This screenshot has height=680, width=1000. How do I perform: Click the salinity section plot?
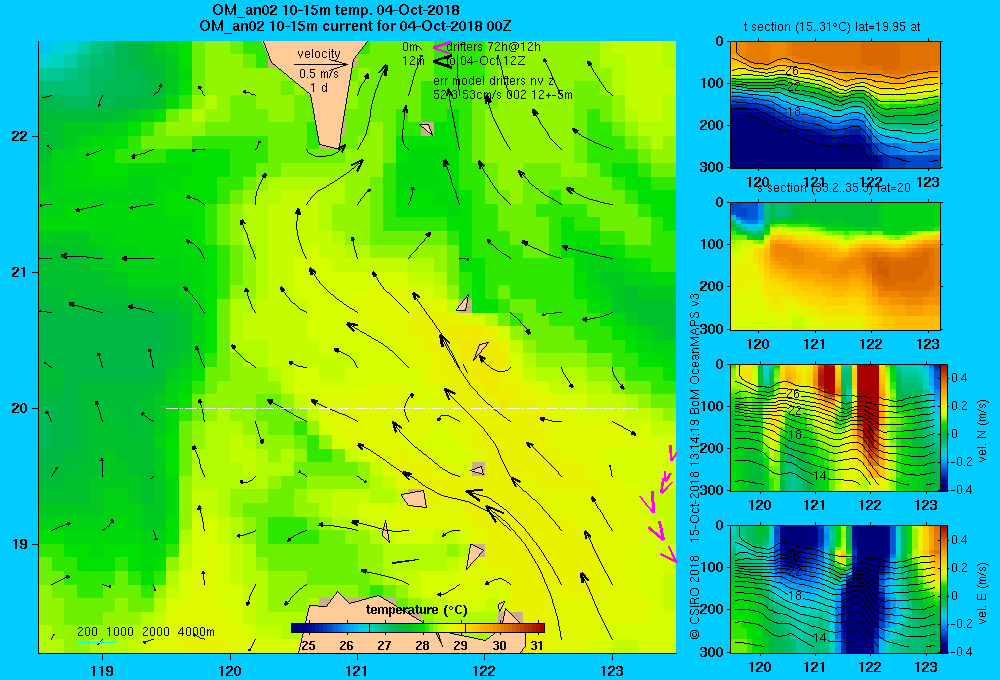click(x=835, y=265)
